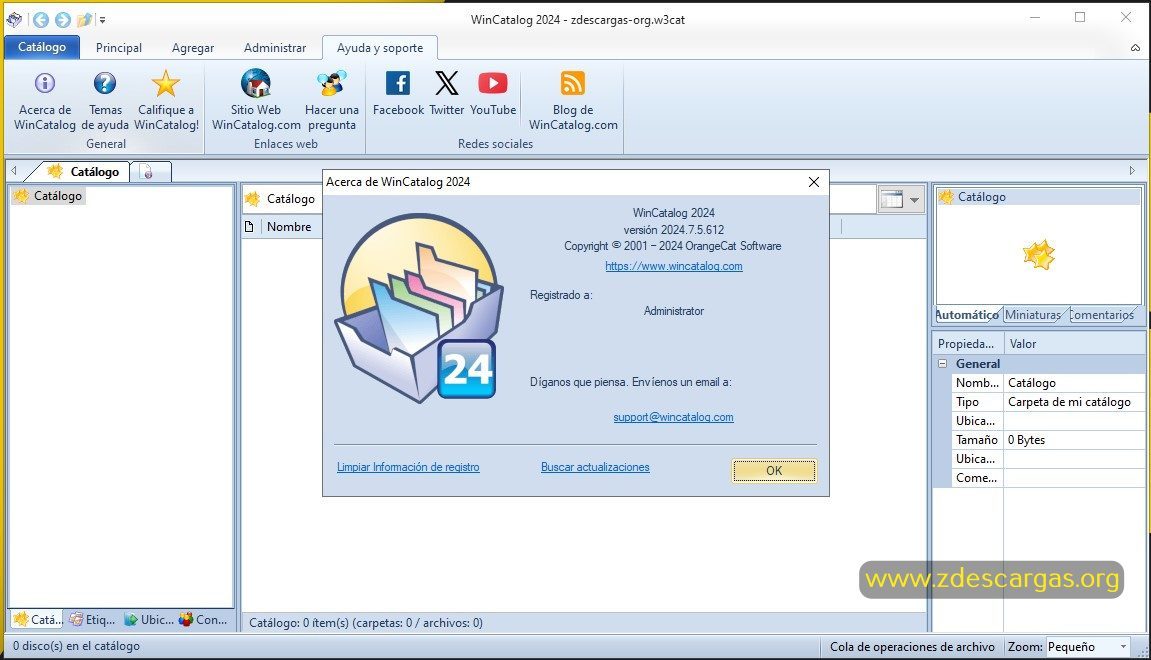Screen dimensions: 1151x660
Task: Open Temas de ayuda help icon
Action: (x=105, y=83)
